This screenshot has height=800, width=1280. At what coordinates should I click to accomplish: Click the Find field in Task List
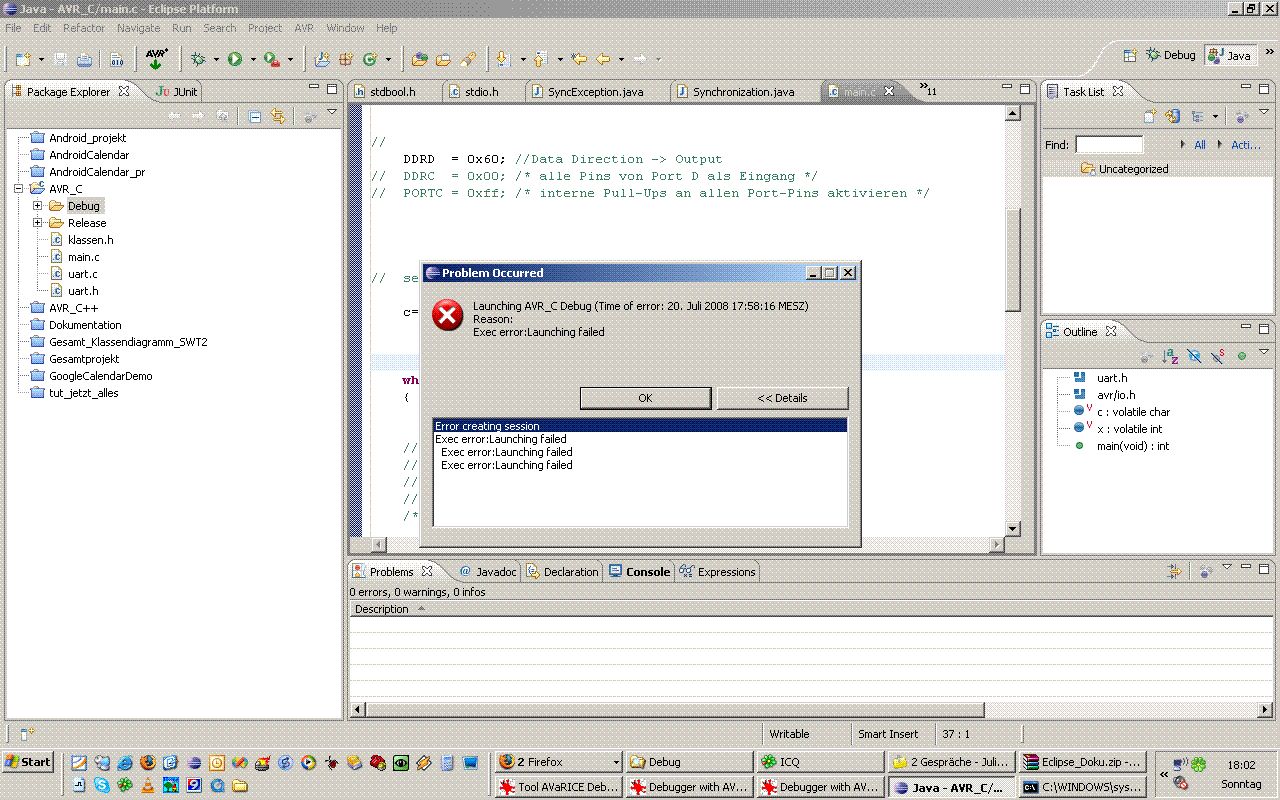click(1108, 145)
